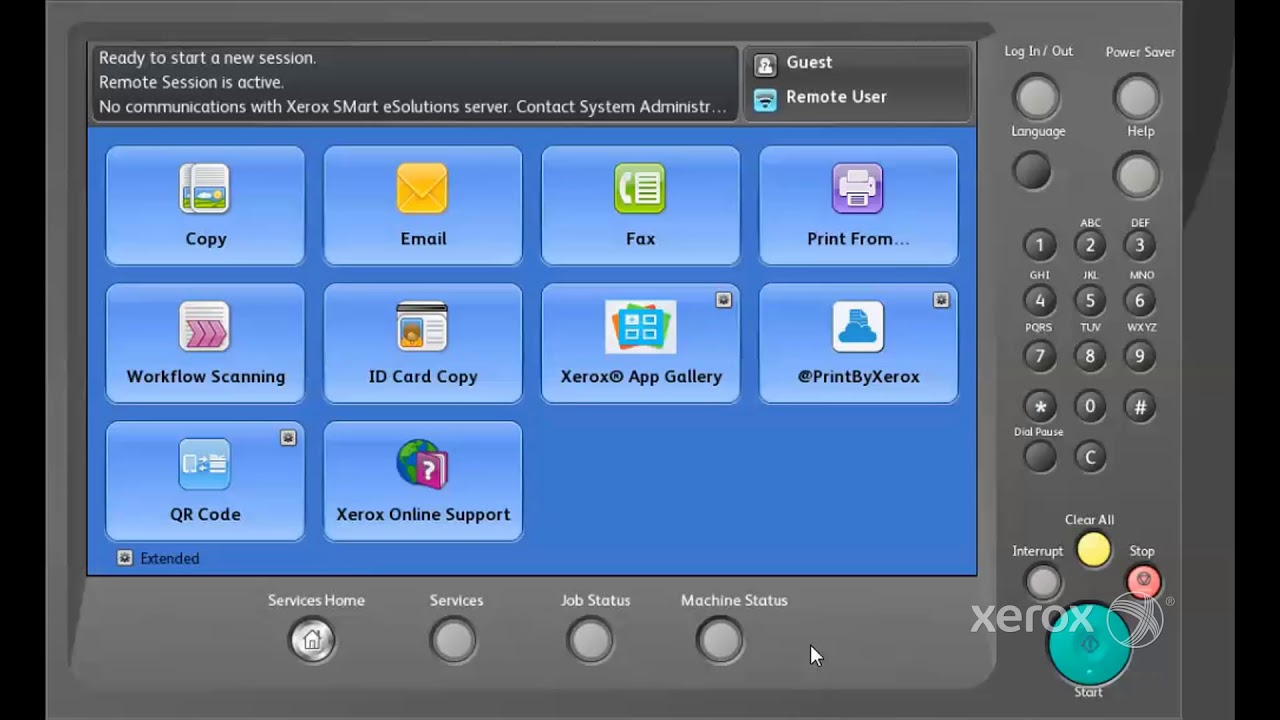The width and height of the screenshot is (1280, 720).
Task: Toggle the Extended settings indicator
Action: coord(124,558)
